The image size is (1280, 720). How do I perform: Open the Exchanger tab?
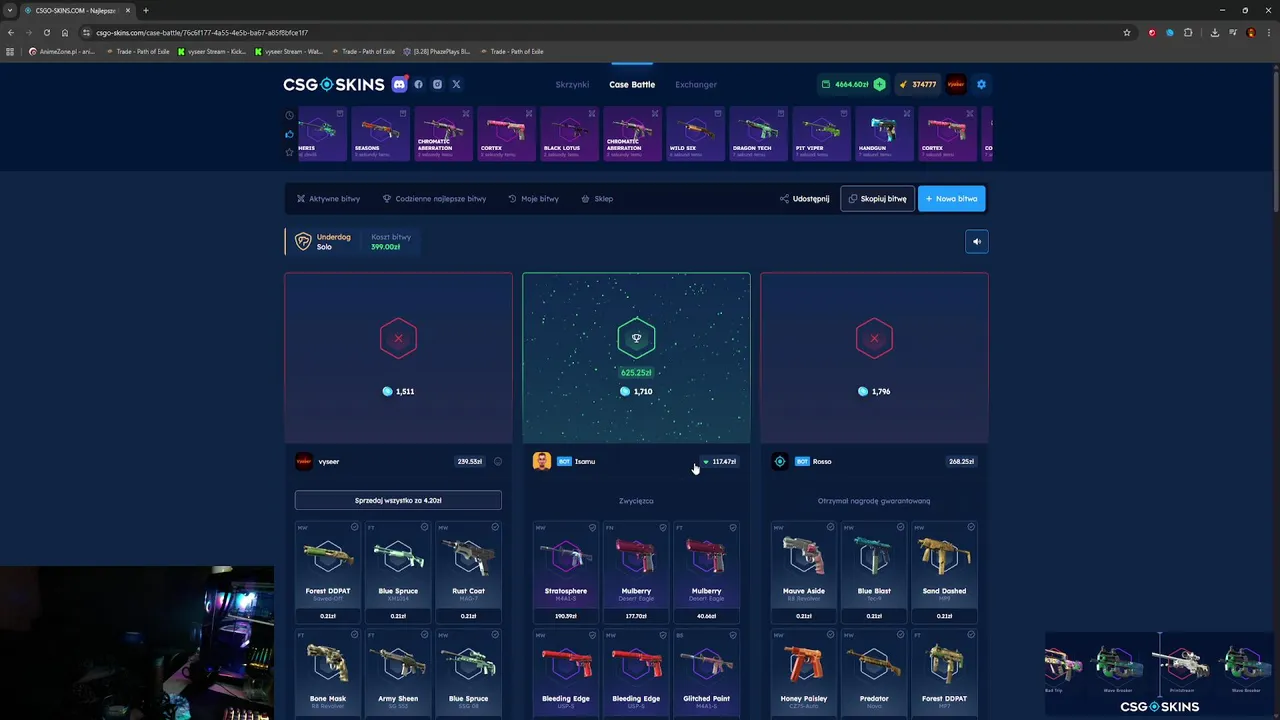[x=696, y=84]
